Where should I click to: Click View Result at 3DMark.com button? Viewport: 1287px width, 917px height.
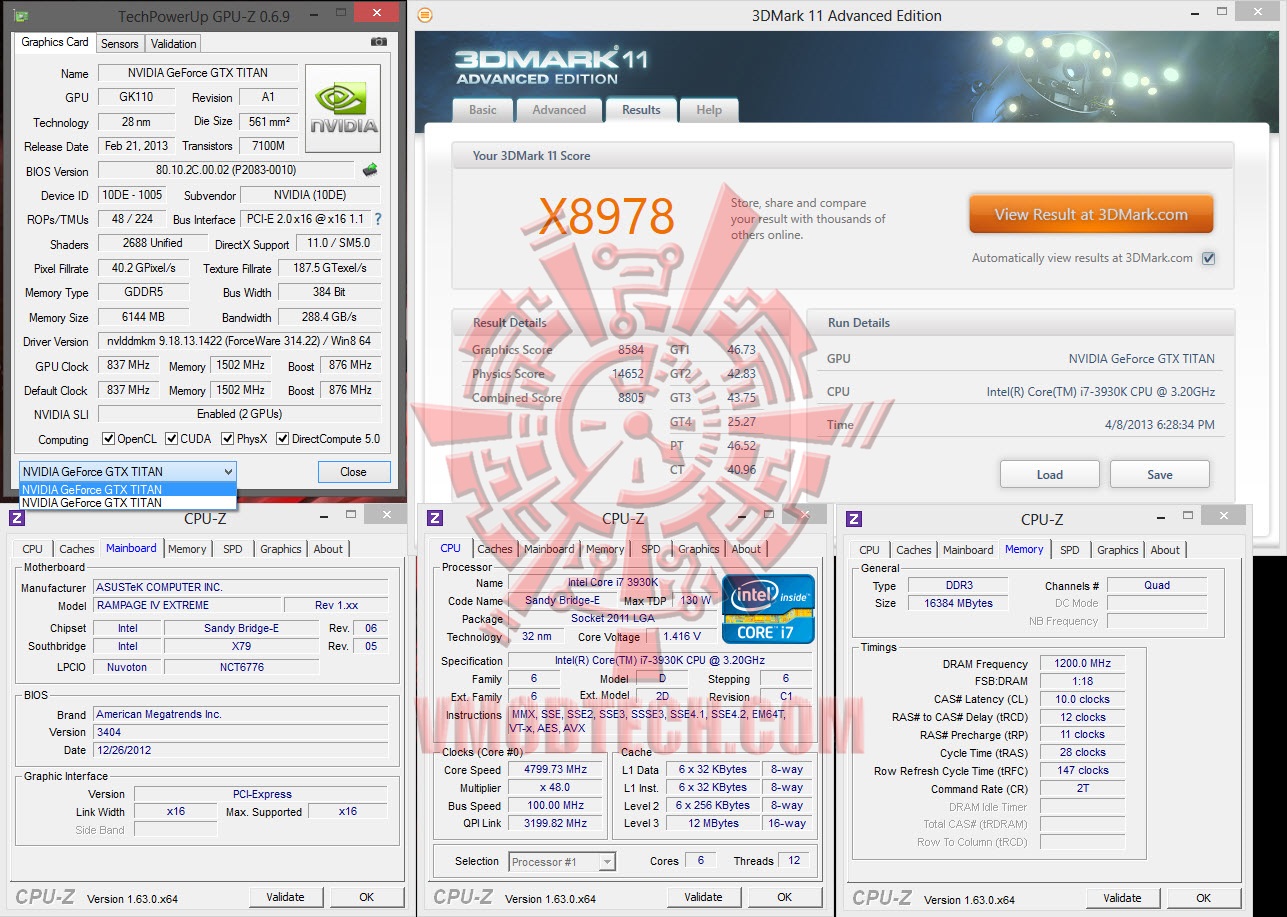click(x=1091, y=214)
